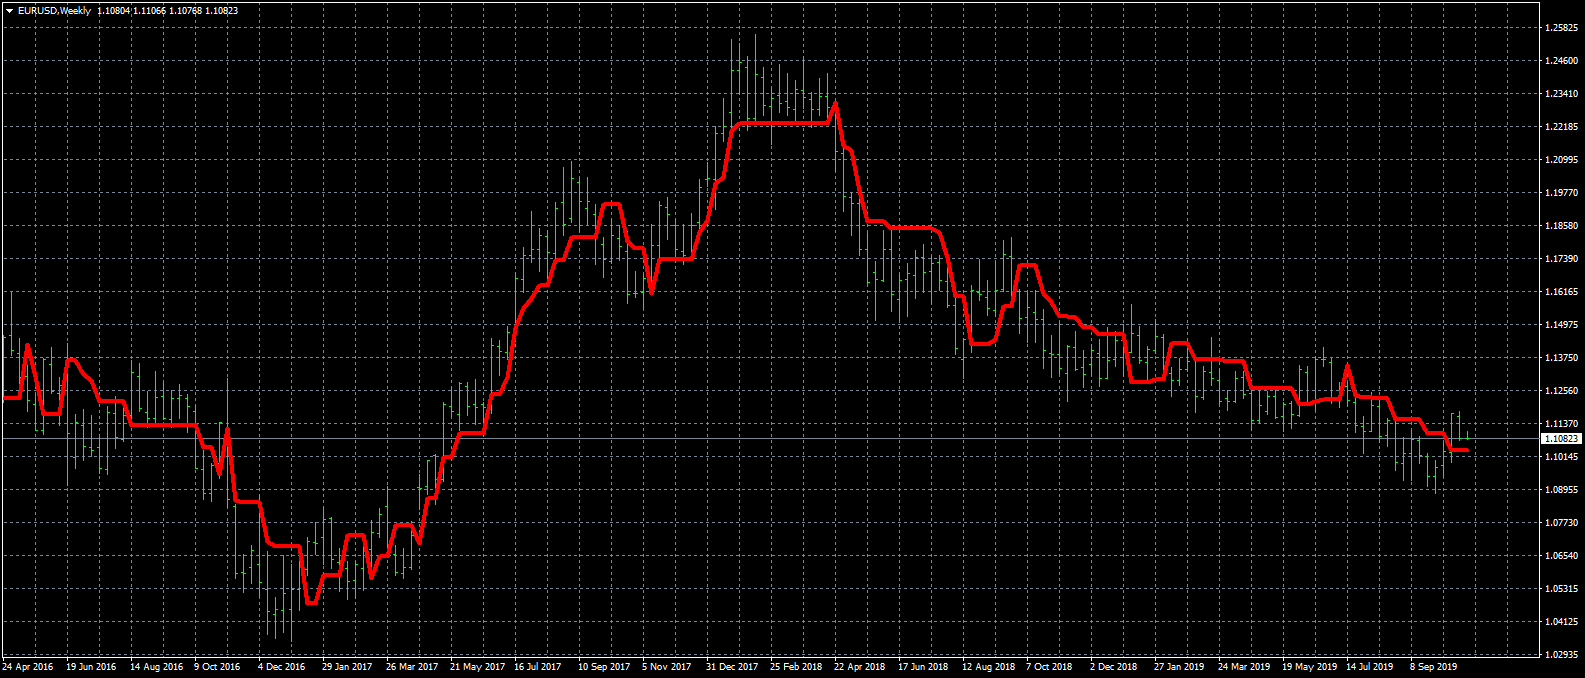
Task: Click the 1.24600 price axis label
Action: [x=1561, y=61]
